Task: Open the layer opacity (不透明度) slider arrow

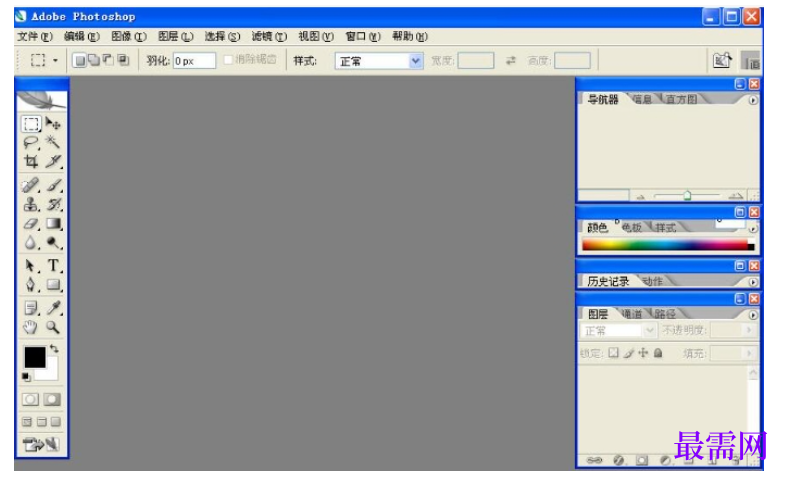Action: pyautogui.click(x=750, y=330)
